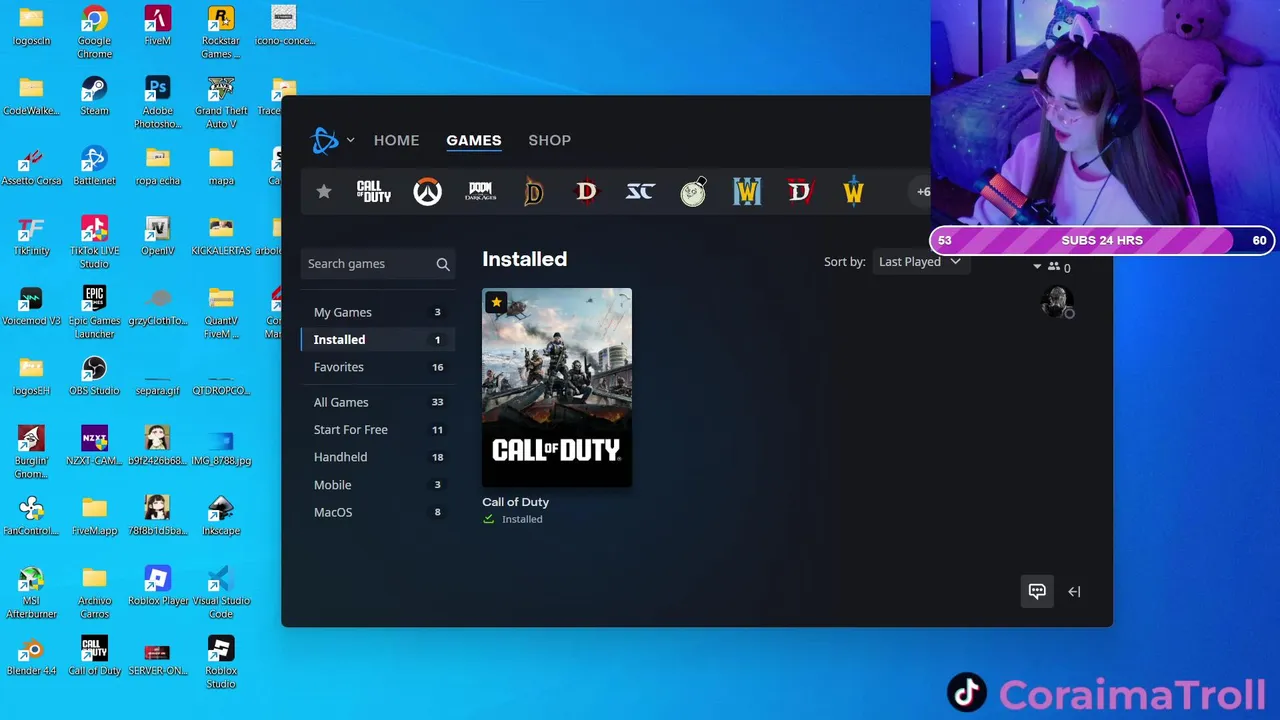This screenshot has height=720, width=1280.
Task: Select All Games in the sidebar
Action: 378,402
